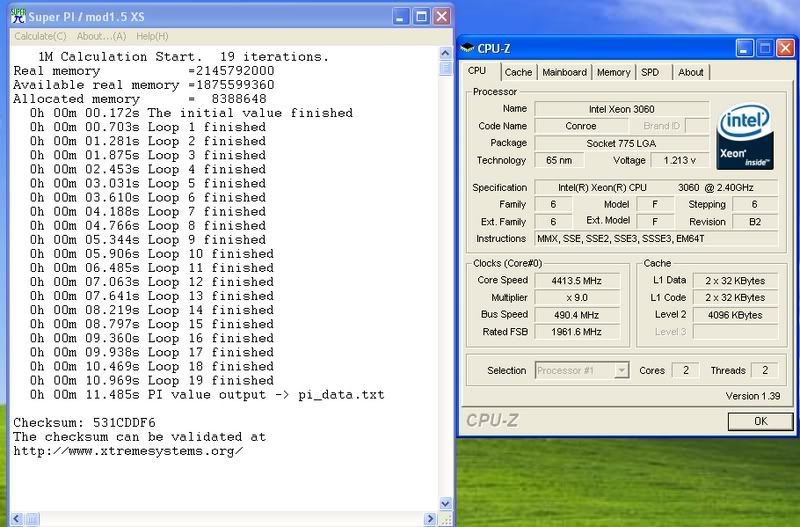Click the OK button in CPU-Z
Image resolution: width=800 pixels, height=527 pixels.
point(760,421)
